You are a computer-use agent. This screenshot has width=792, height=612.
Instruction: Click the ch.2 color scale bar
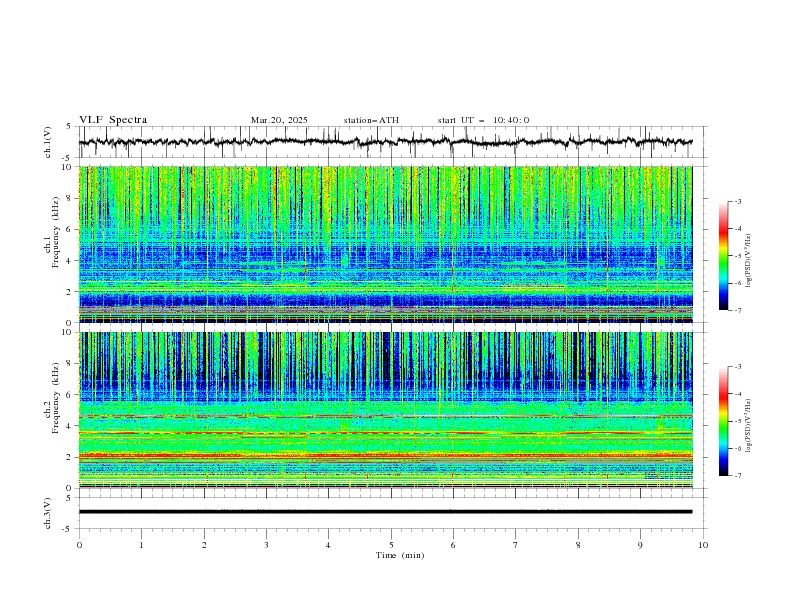click(723, 421)
